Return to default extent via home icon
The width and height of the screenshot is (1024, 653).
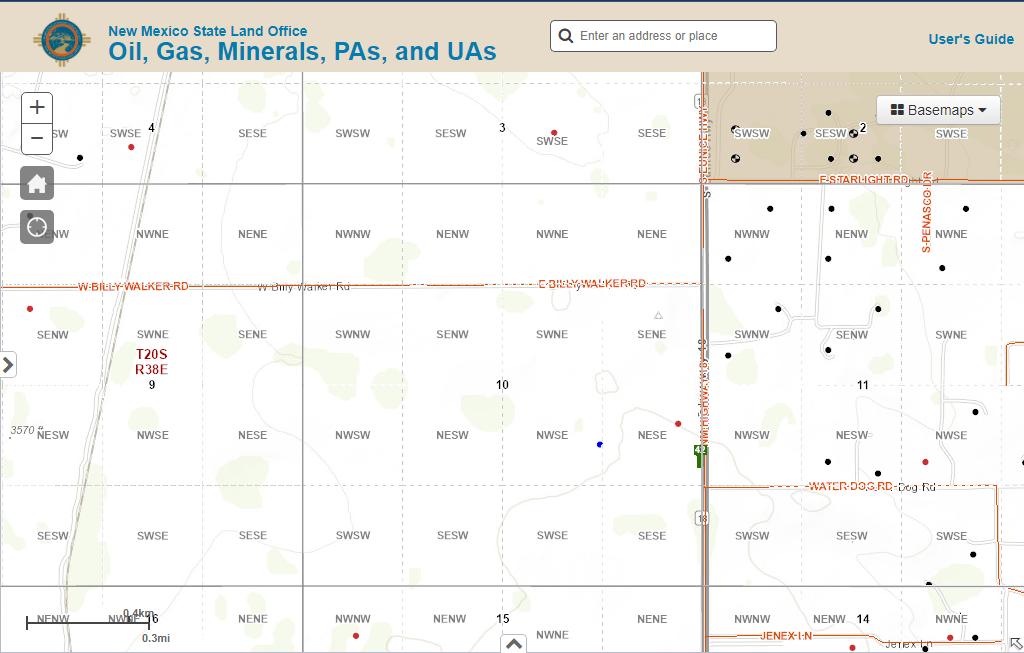[x=37, y=183]
